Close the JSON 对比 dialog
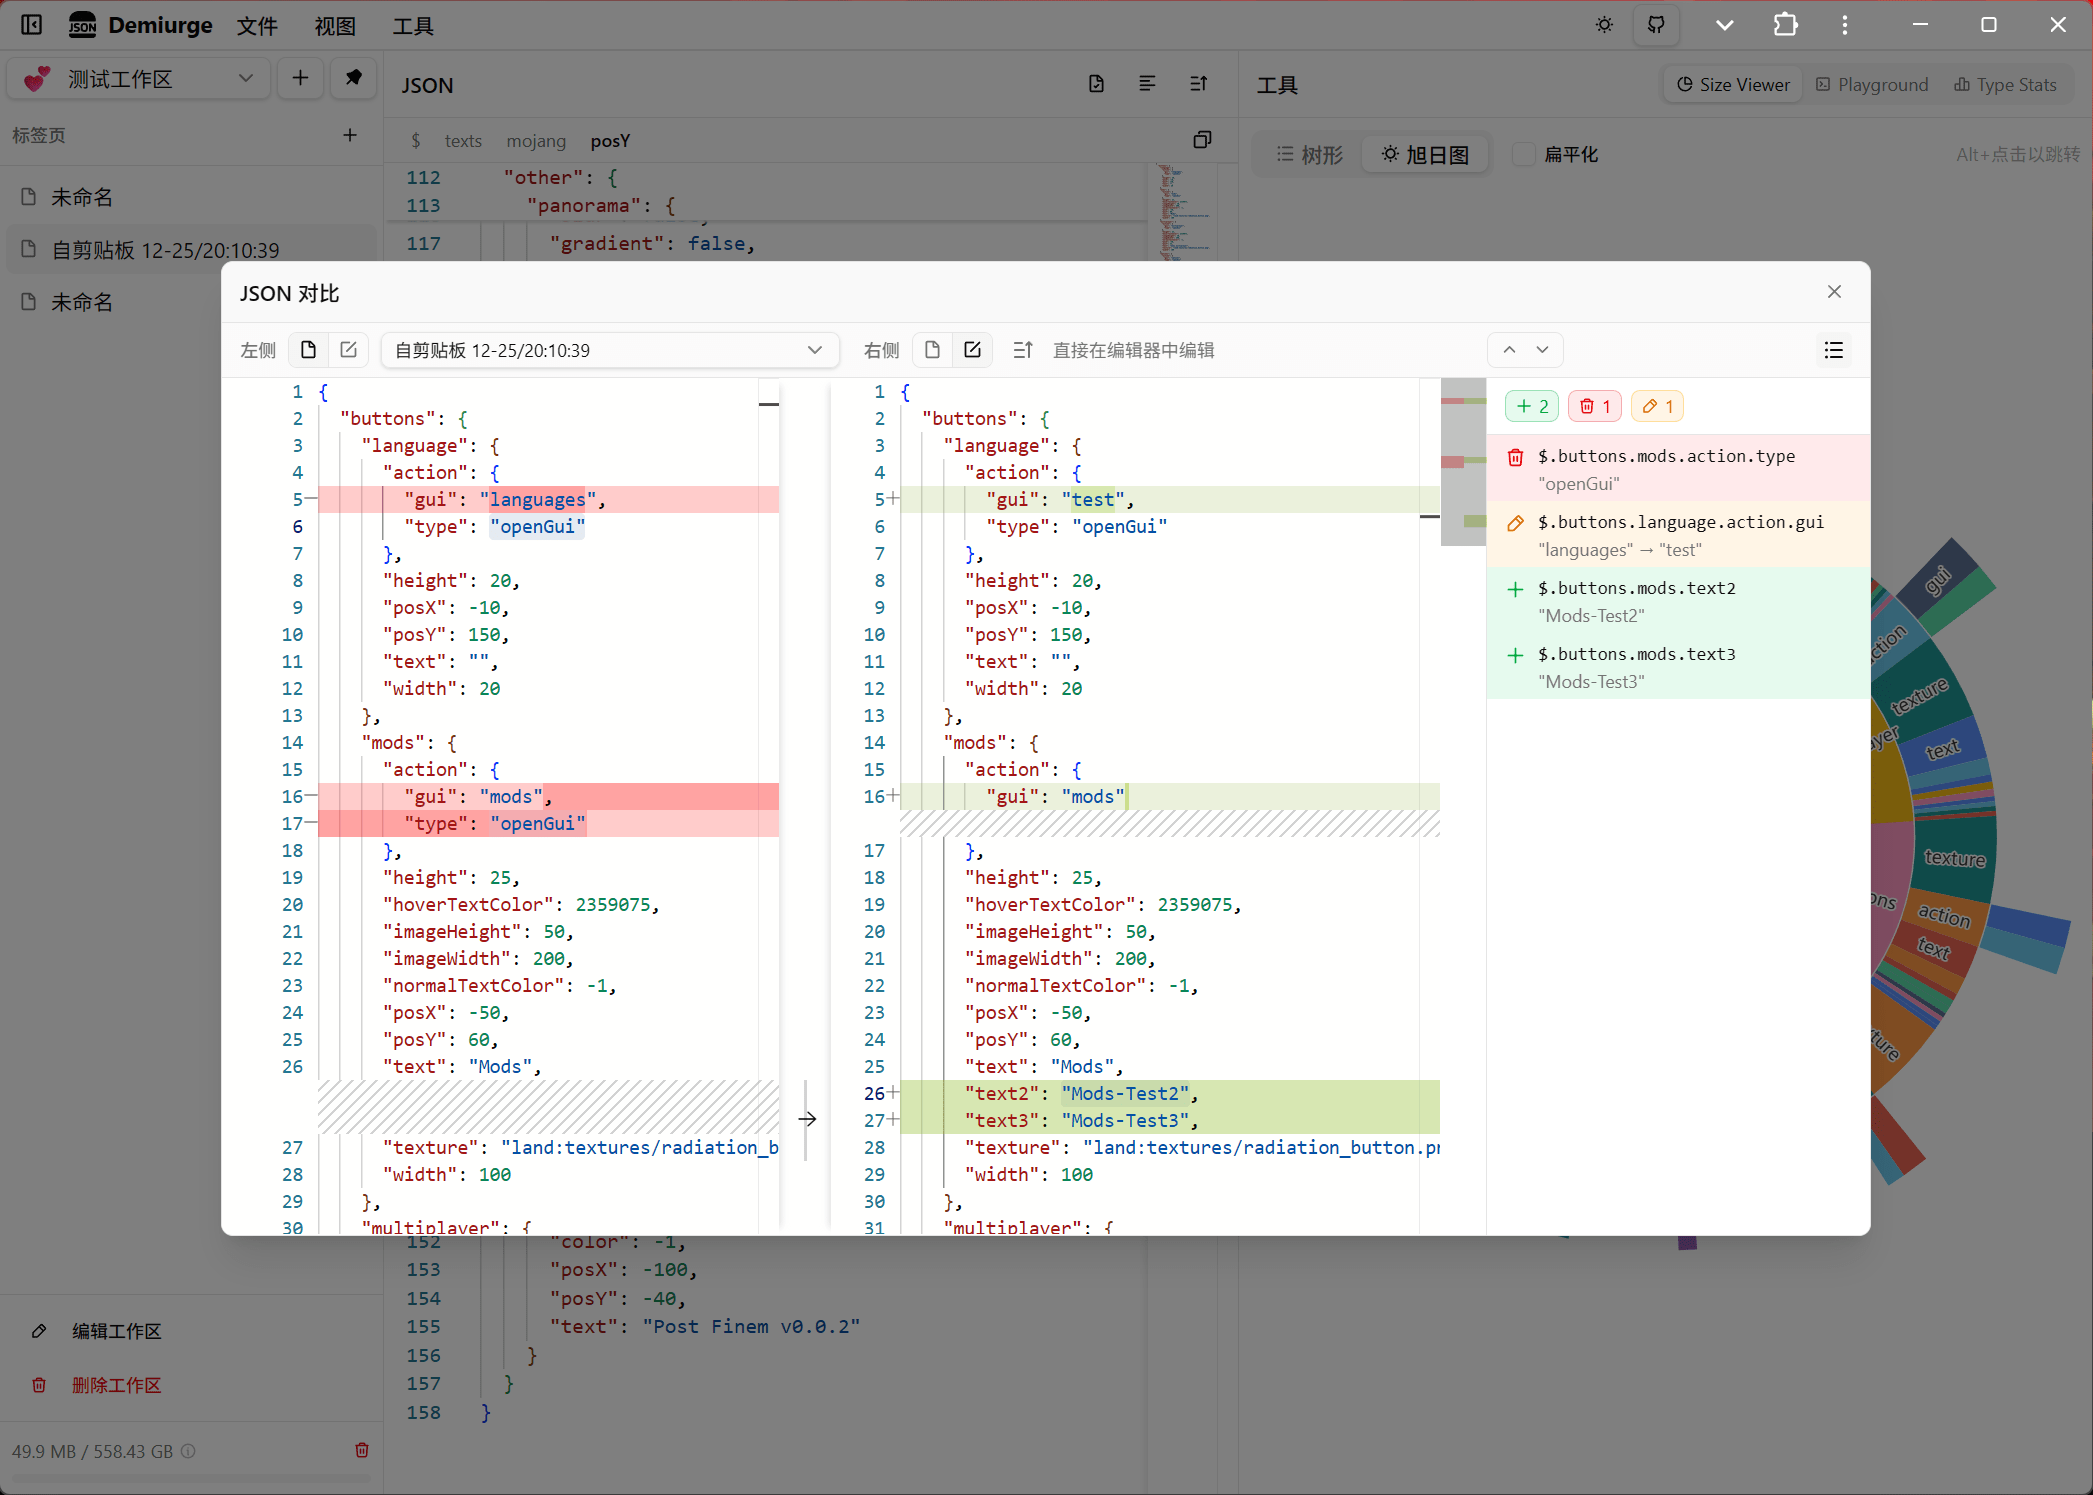 1834,292
